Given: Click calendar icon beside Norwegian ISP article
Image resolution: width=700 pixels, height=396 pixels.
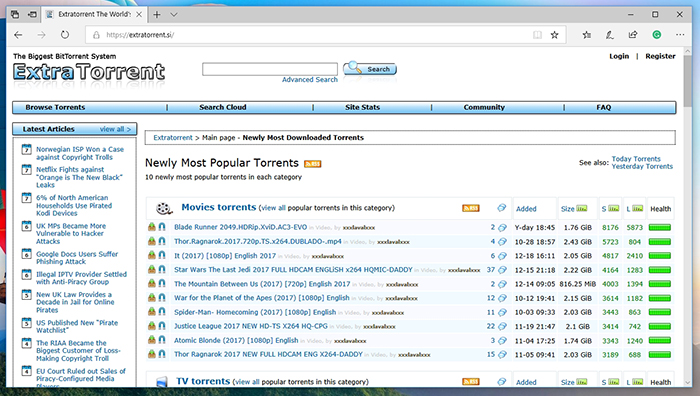Looking at the screenshot, I should 27,149.
